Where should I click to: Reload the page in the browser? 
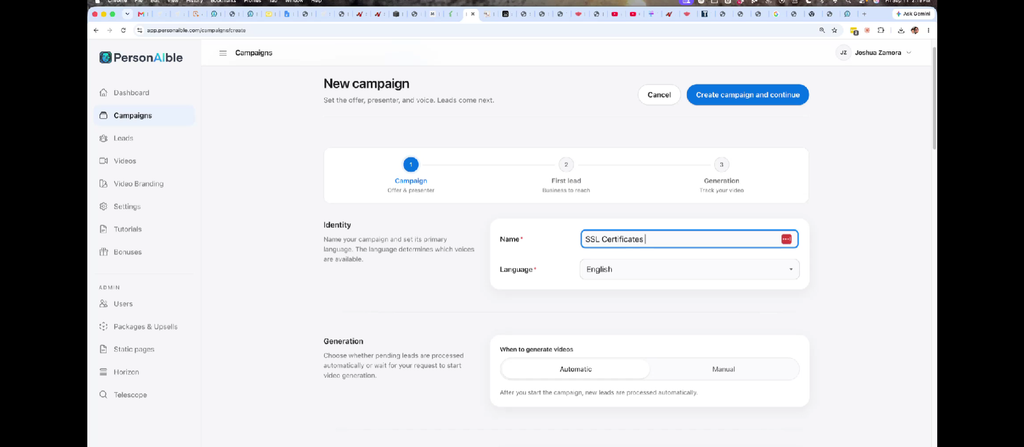[x=123, y=31]
